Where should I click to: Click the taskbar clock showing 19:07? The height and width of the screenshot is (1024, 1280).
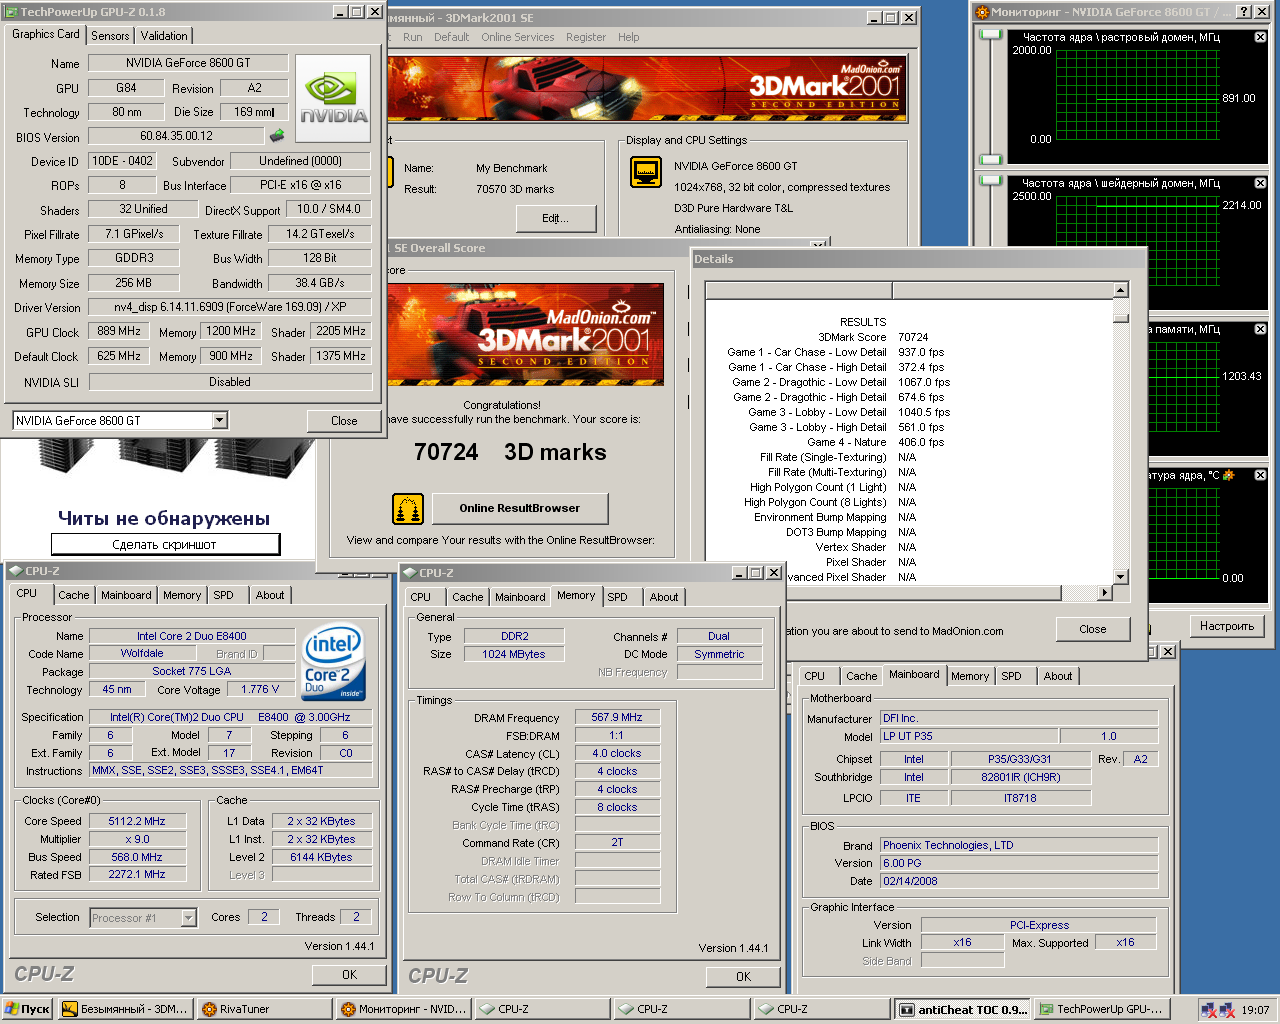[x=1255, y=1010]
